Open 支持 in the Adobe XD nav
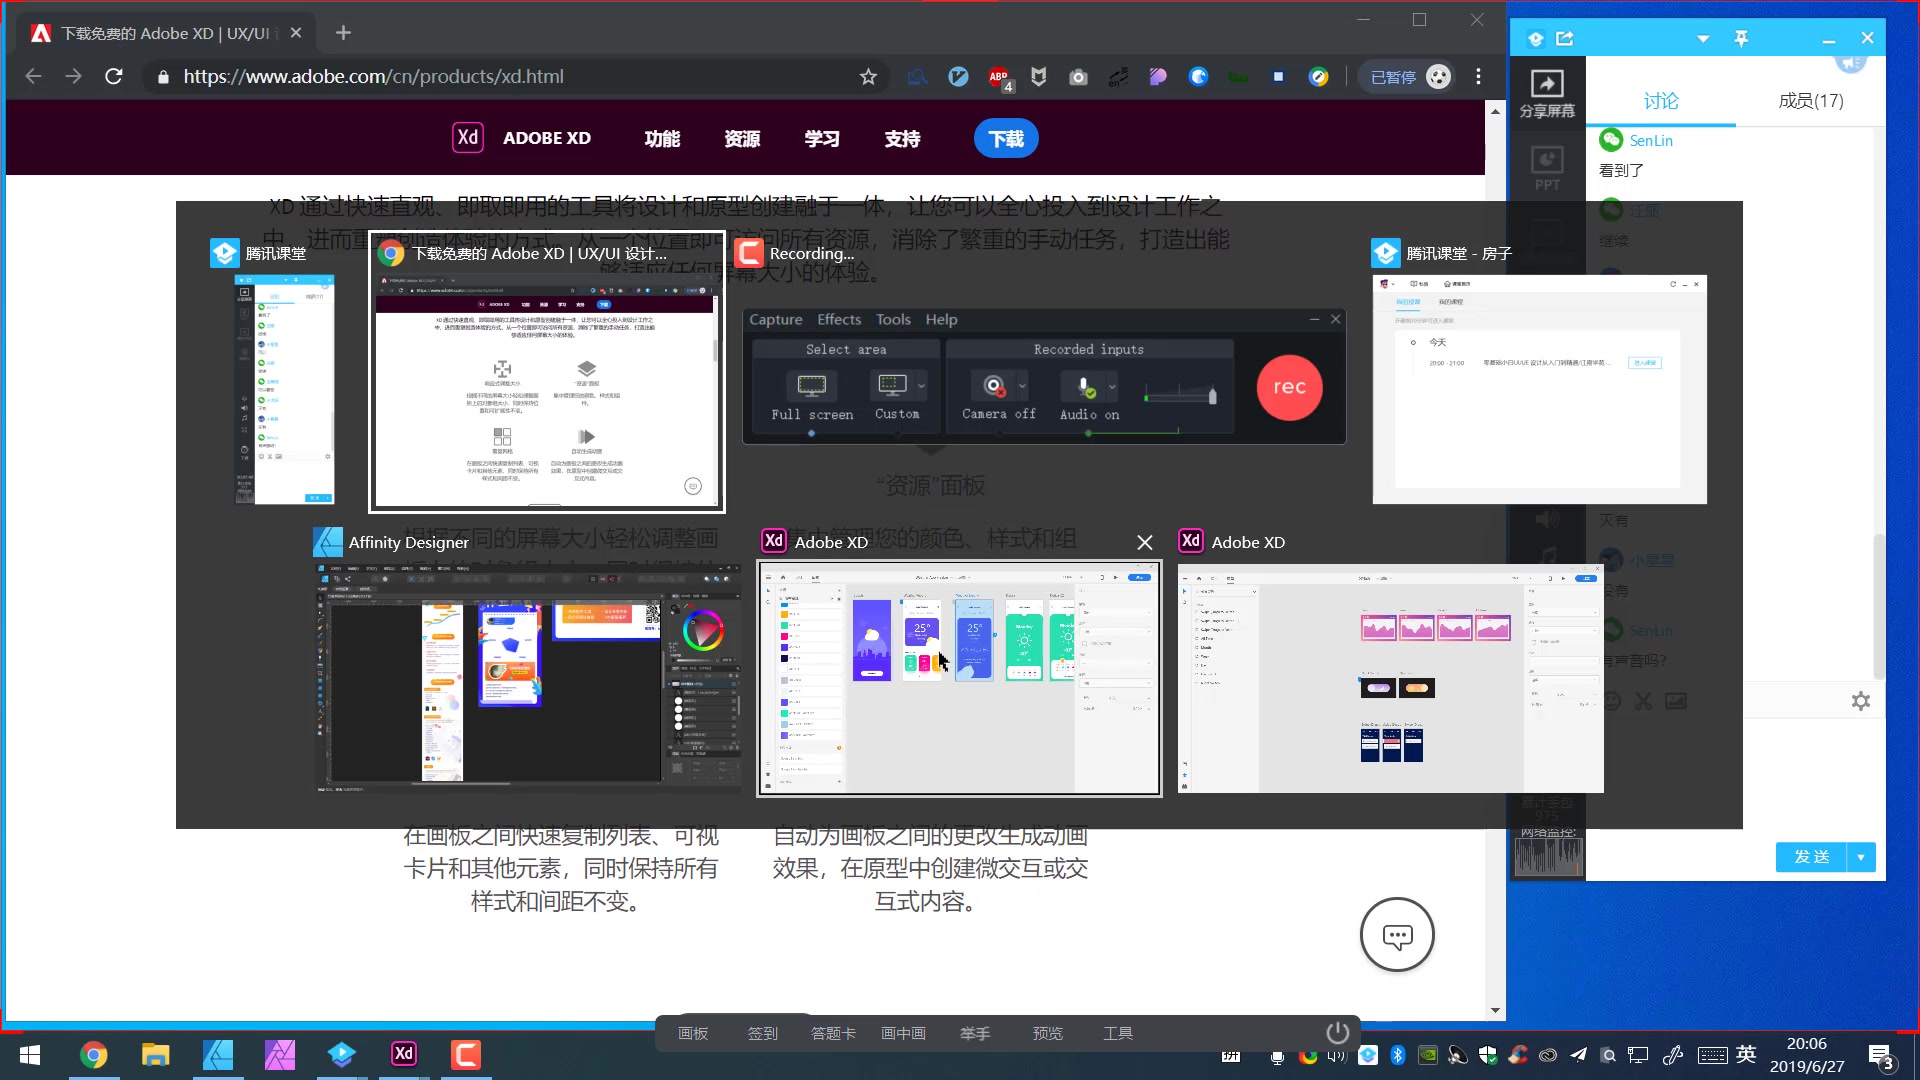This screenshot has width=1920, height=1080. [x=902, y=138]
